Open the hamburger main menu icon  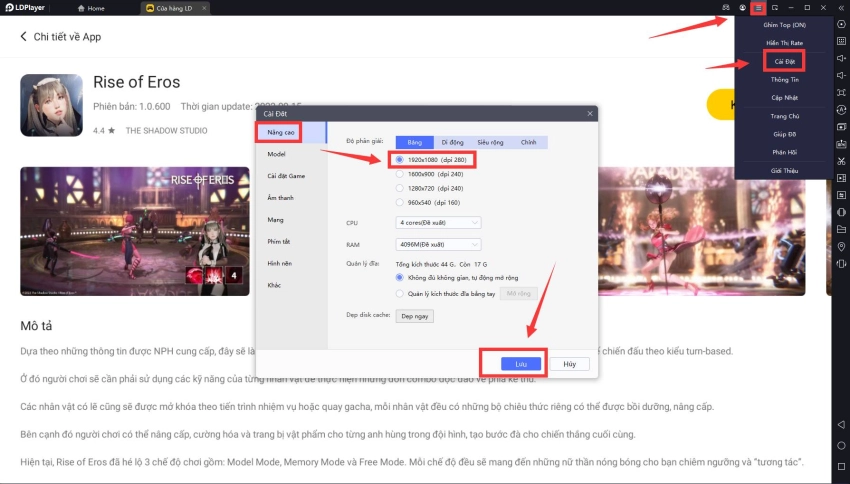(x=758, y=8)
